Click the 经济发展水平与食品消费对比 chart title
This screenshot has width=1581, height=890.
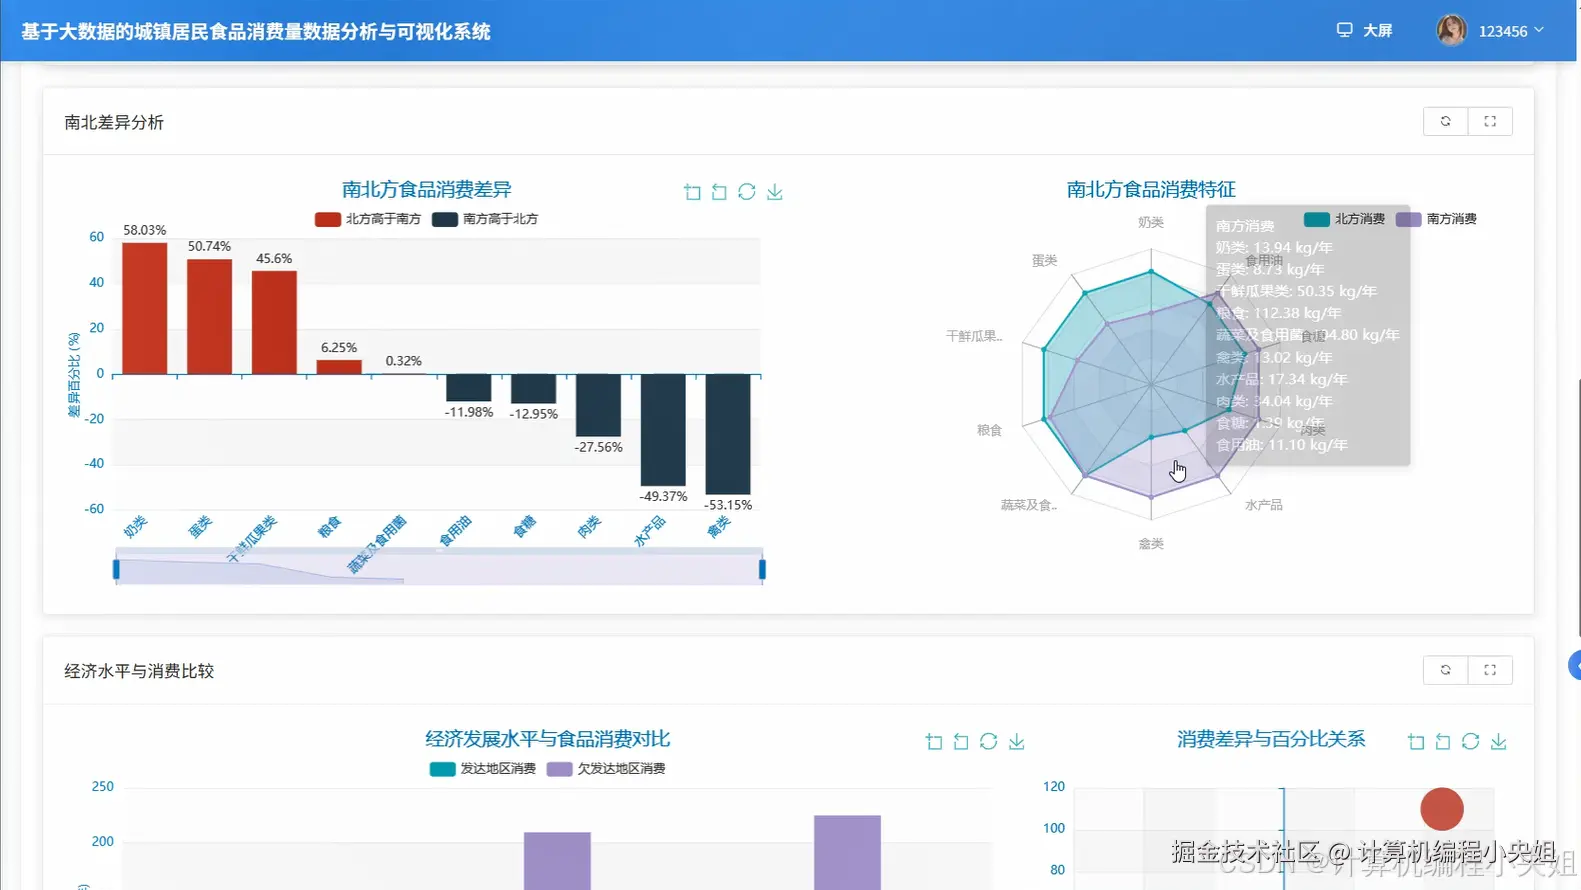coord(548,739)
